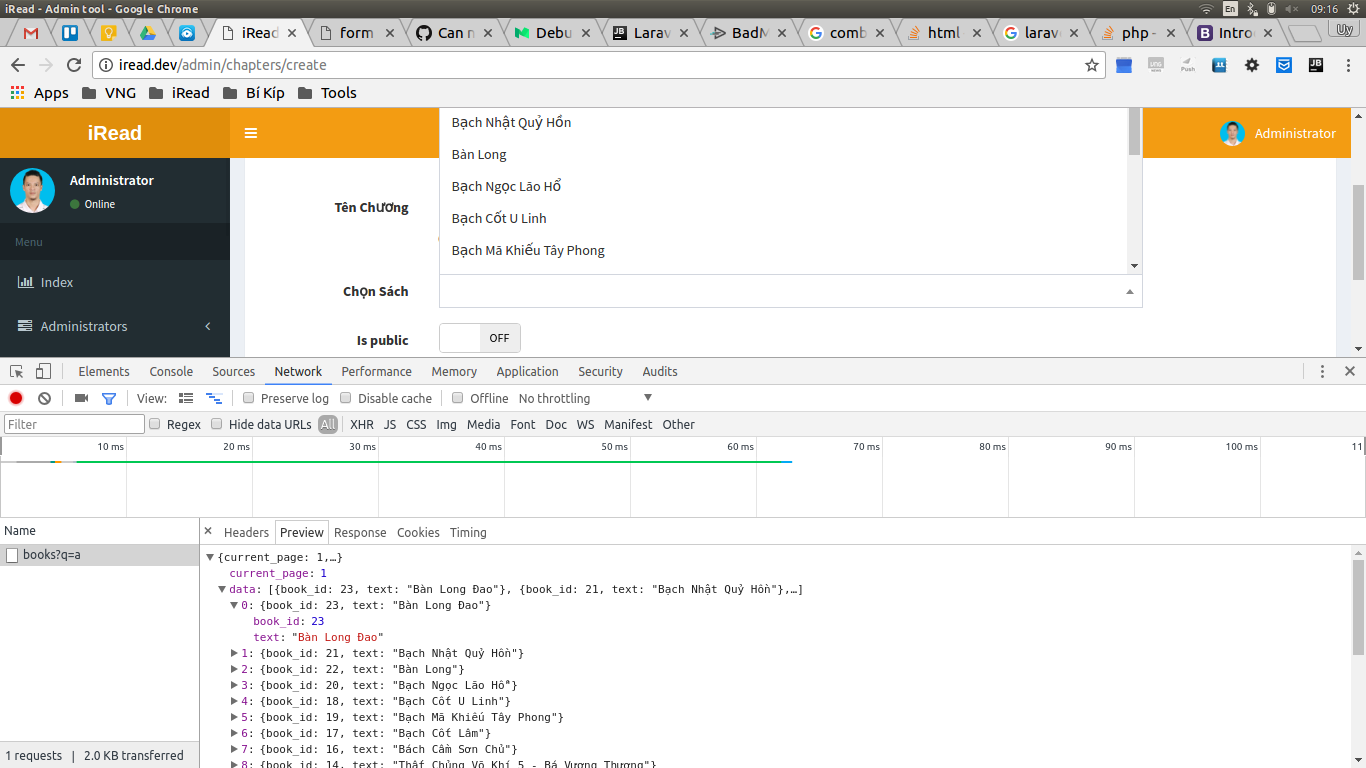The image size is (1366, 768).
Task: Open the network filter bar
Action: 110,397
